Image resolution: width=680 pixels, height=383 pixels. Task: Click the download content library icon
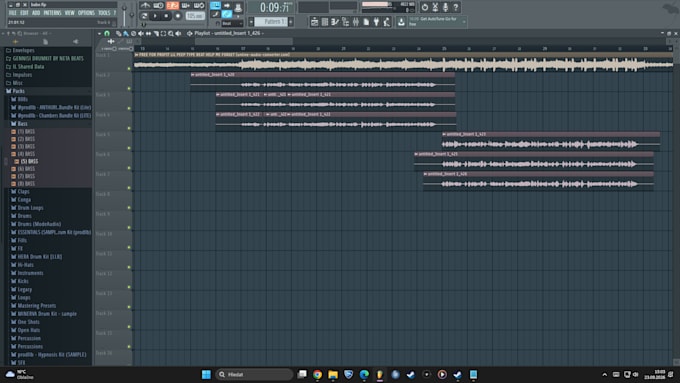click(x=401, y=22)
